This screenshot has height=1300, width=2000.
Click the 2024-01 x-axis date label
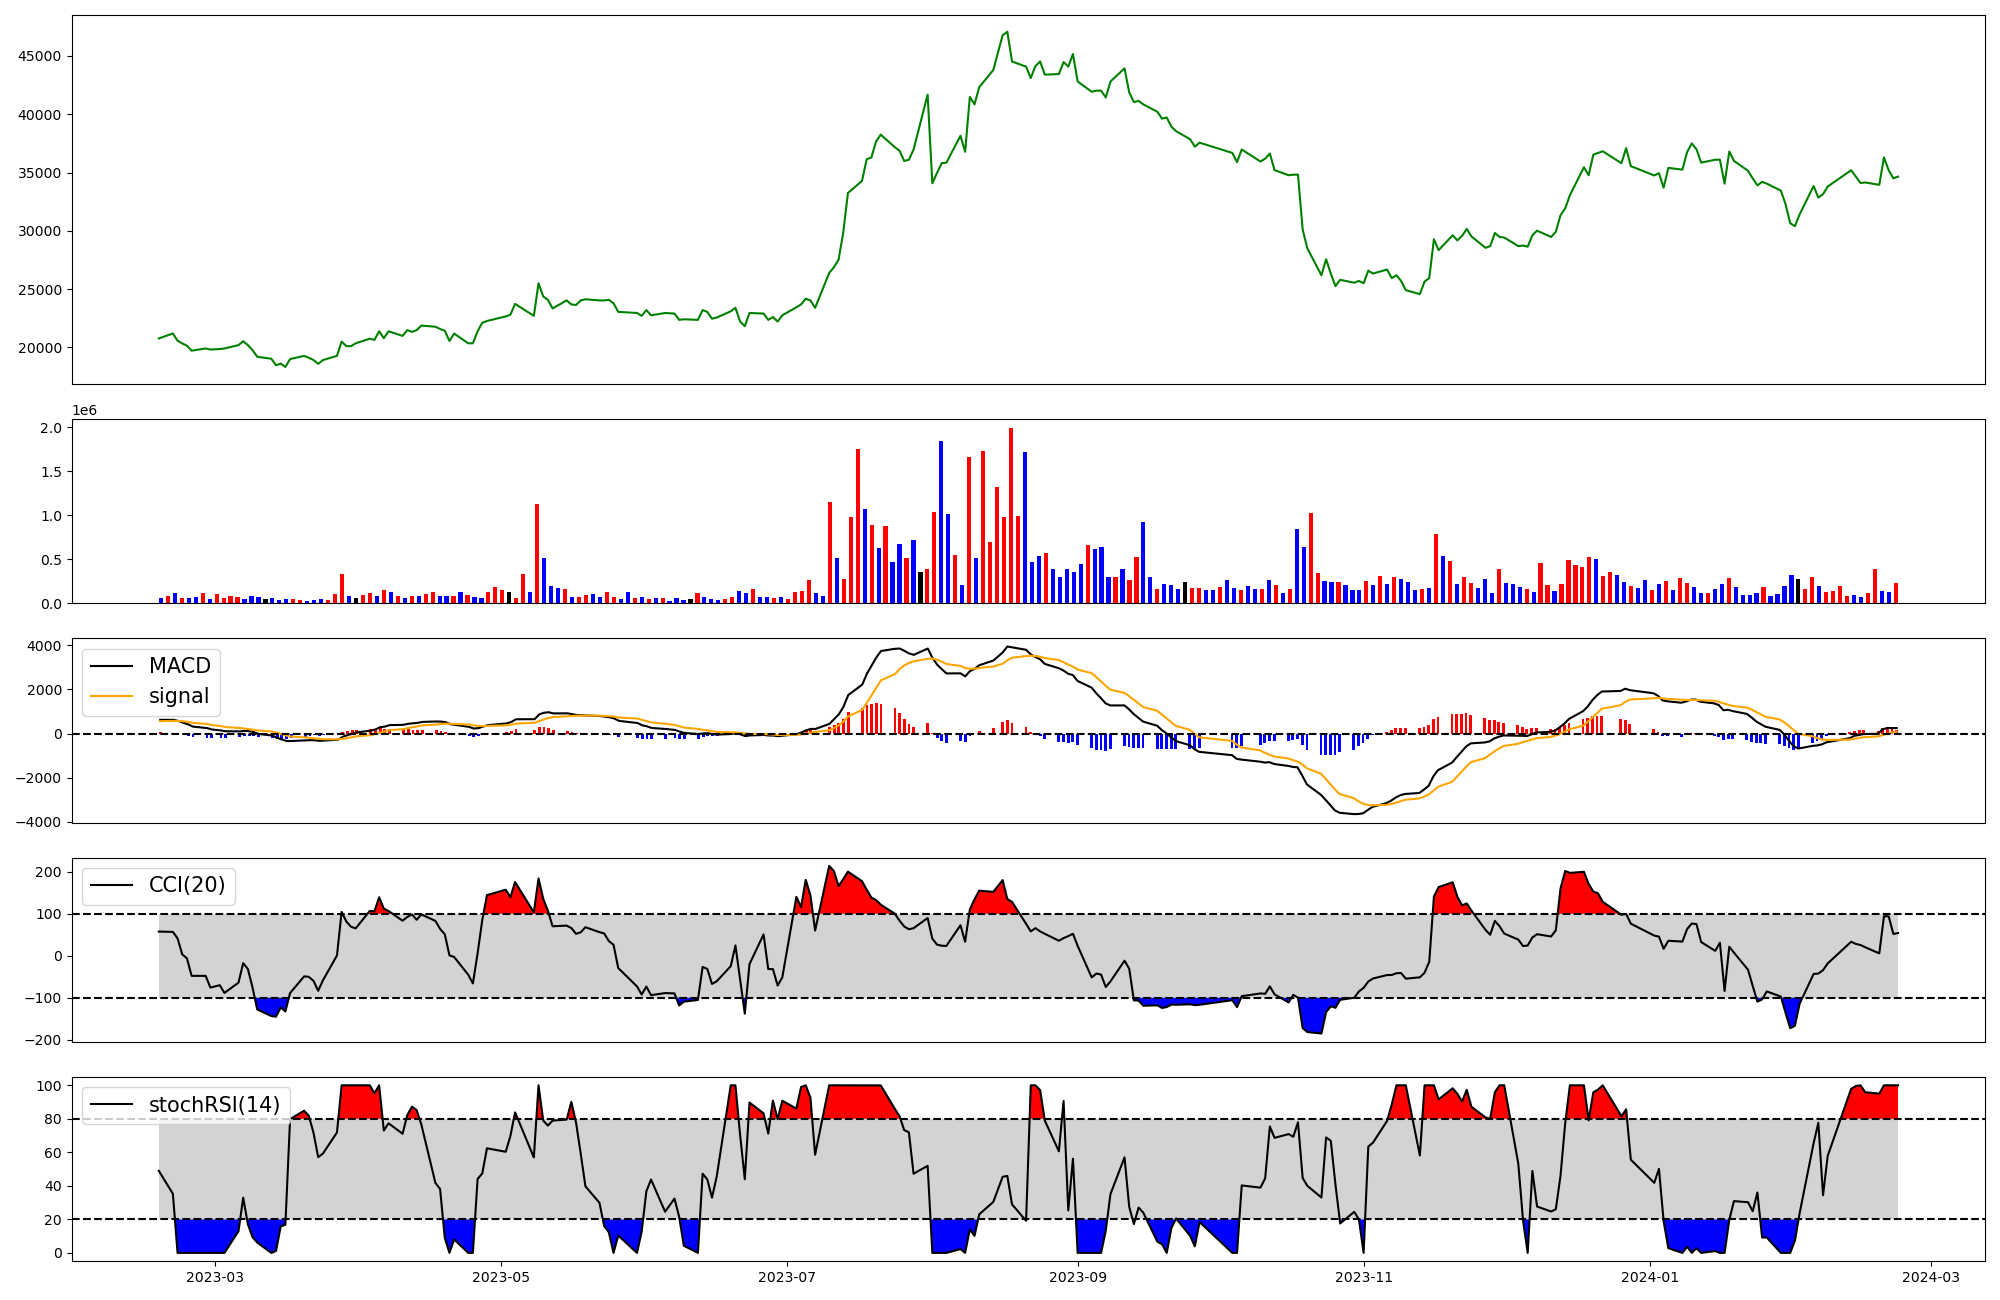(1650, 1277)
